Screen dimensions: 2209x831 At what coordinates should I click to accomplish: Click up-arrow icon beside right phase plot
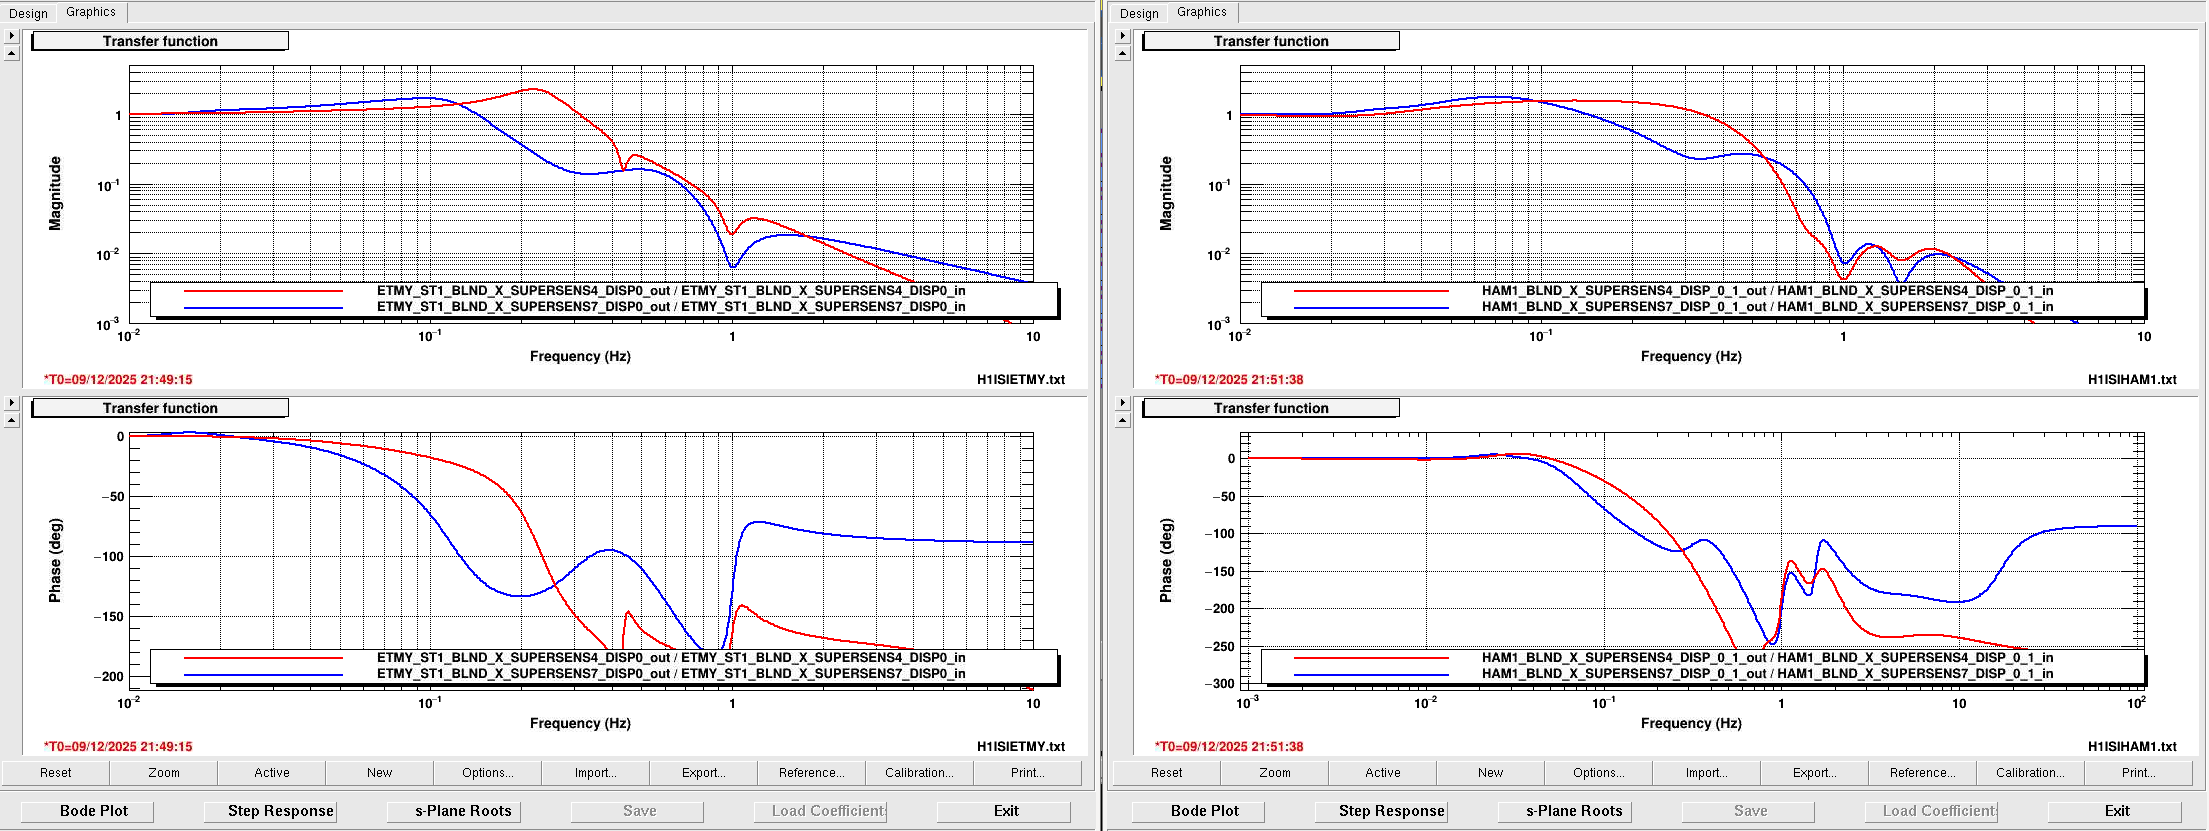click(1123, 421)
